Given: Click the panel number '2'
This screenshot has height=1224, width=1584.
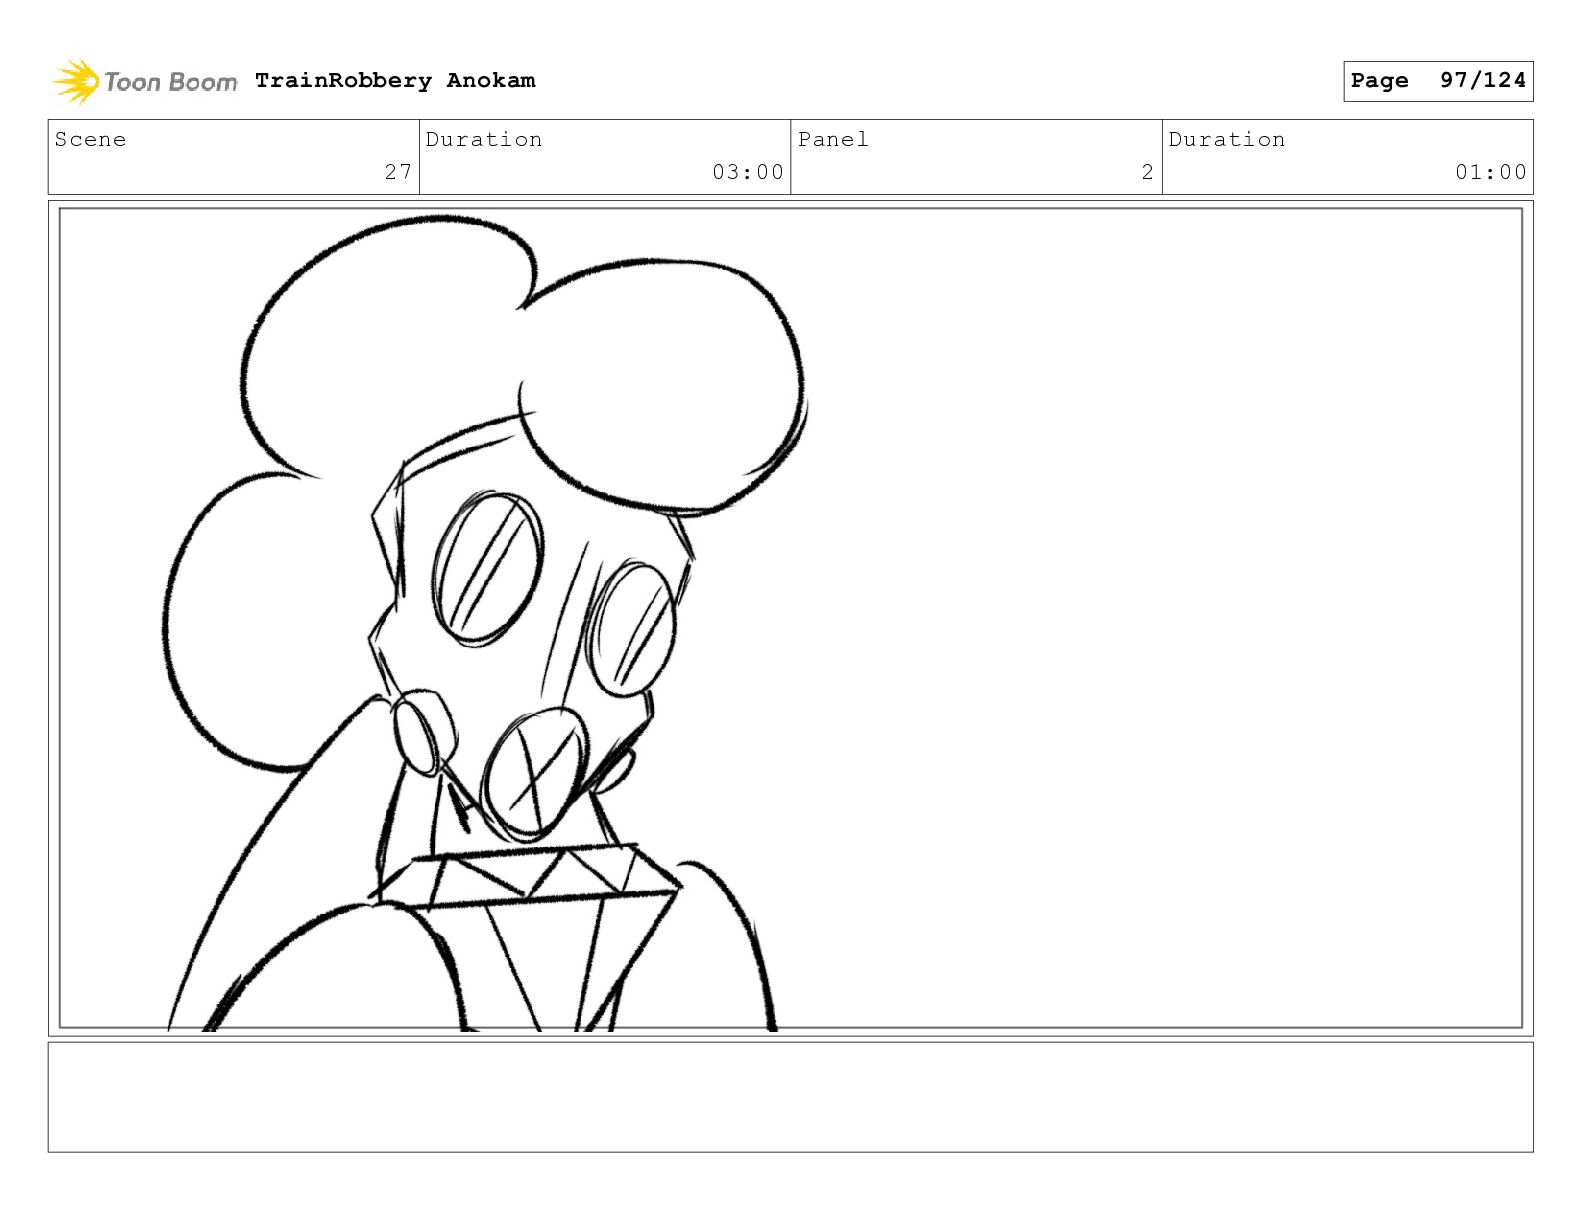Looking at the screenshot, I should coord(1148,172).
